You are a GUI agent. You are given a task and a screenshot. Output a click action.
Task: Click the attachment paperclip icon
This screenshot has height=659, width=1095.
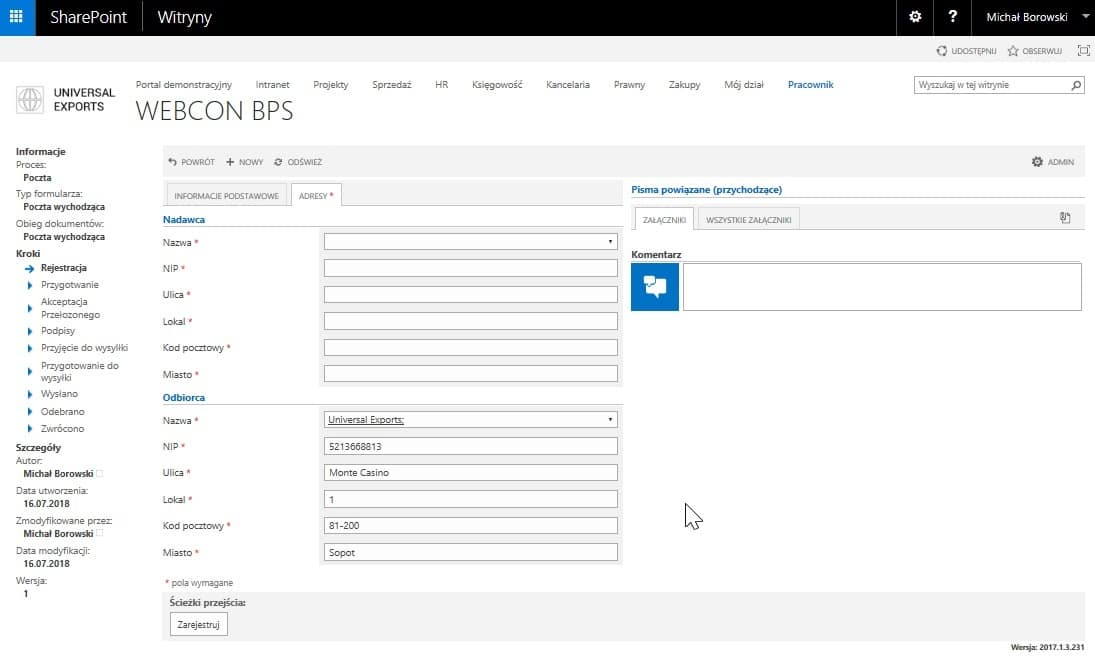tap(1065, 218)
